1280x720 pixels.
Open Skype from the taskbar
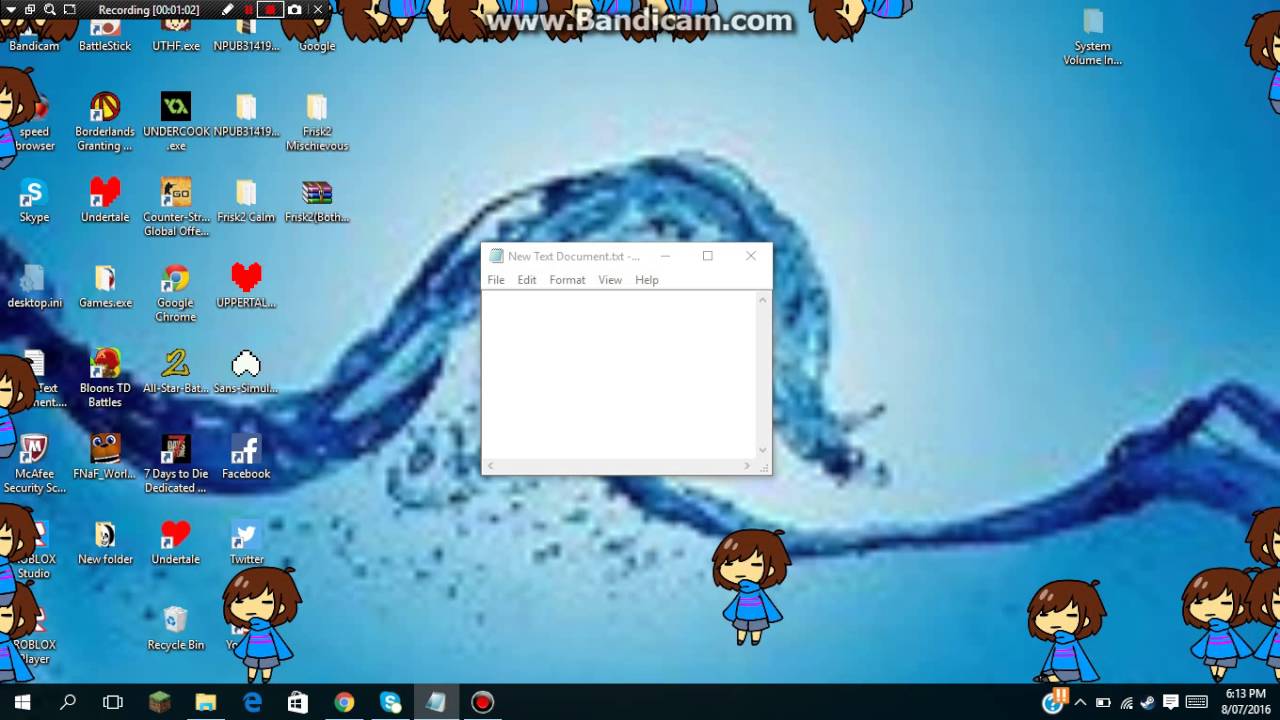pos(390,702)
